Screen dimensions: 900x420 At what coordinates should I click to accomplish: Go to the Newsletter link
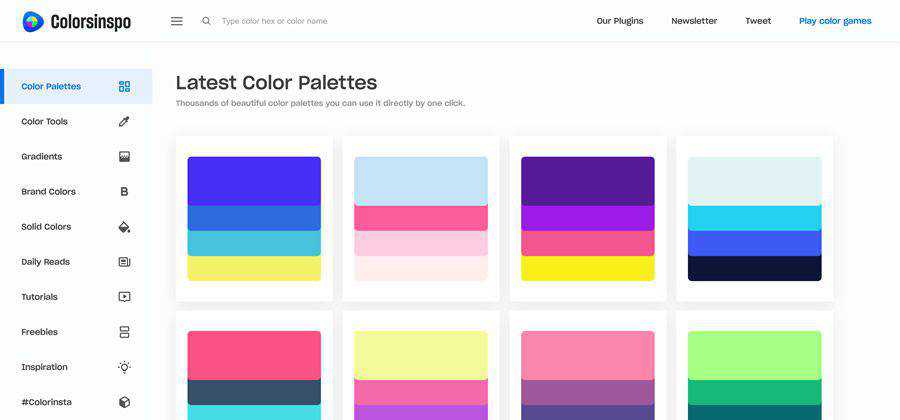pyautogui.click(x=694, y=21)
